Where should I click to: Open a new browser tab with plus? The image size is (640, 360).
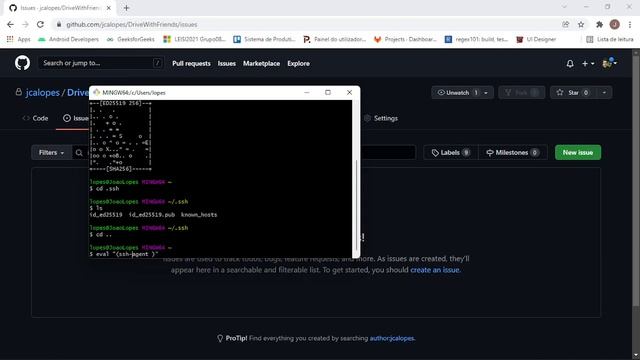pos(127,8)
